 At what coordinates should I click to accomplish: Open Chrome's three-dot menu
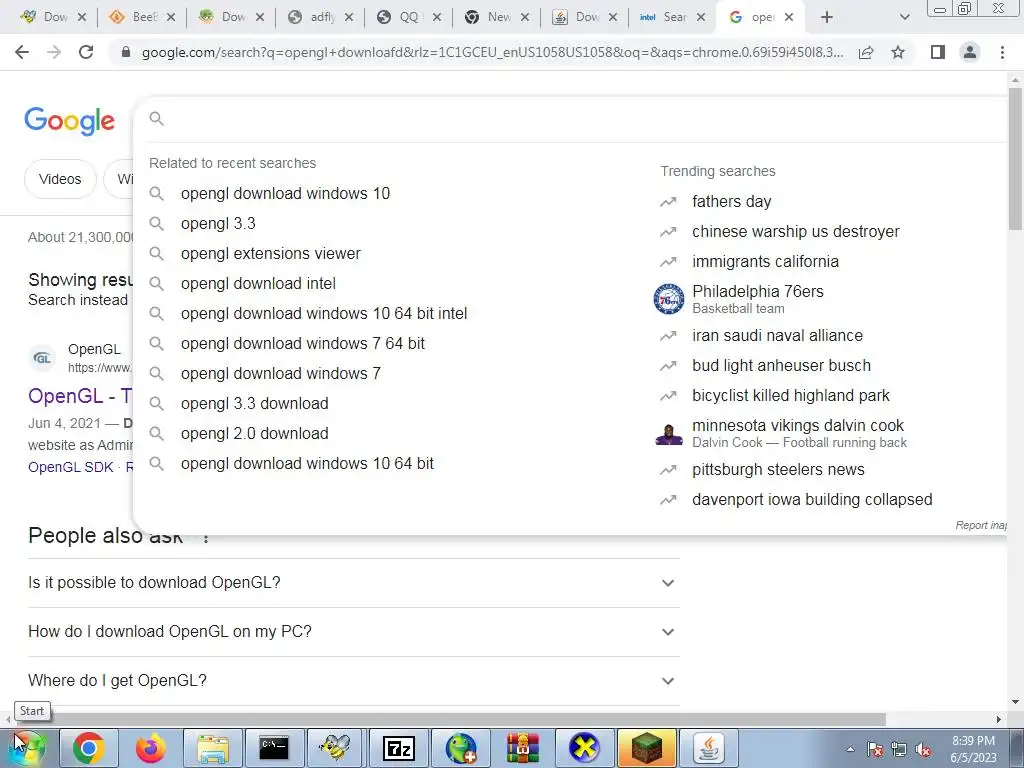coord(1002,52)
